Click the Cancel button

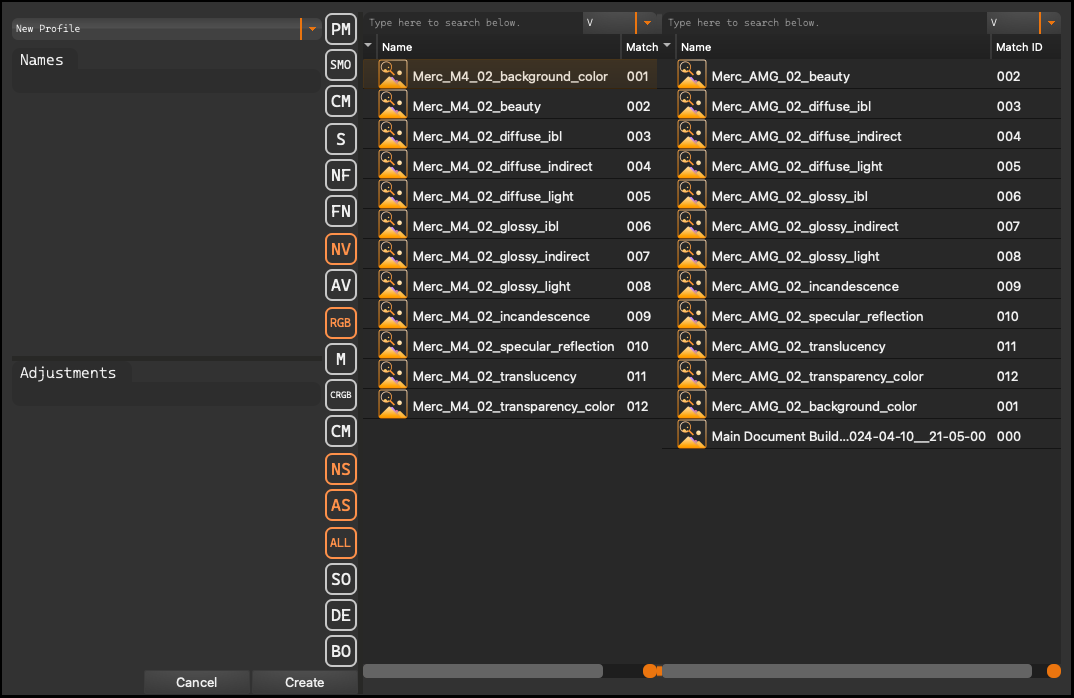(x=197, y=682)
